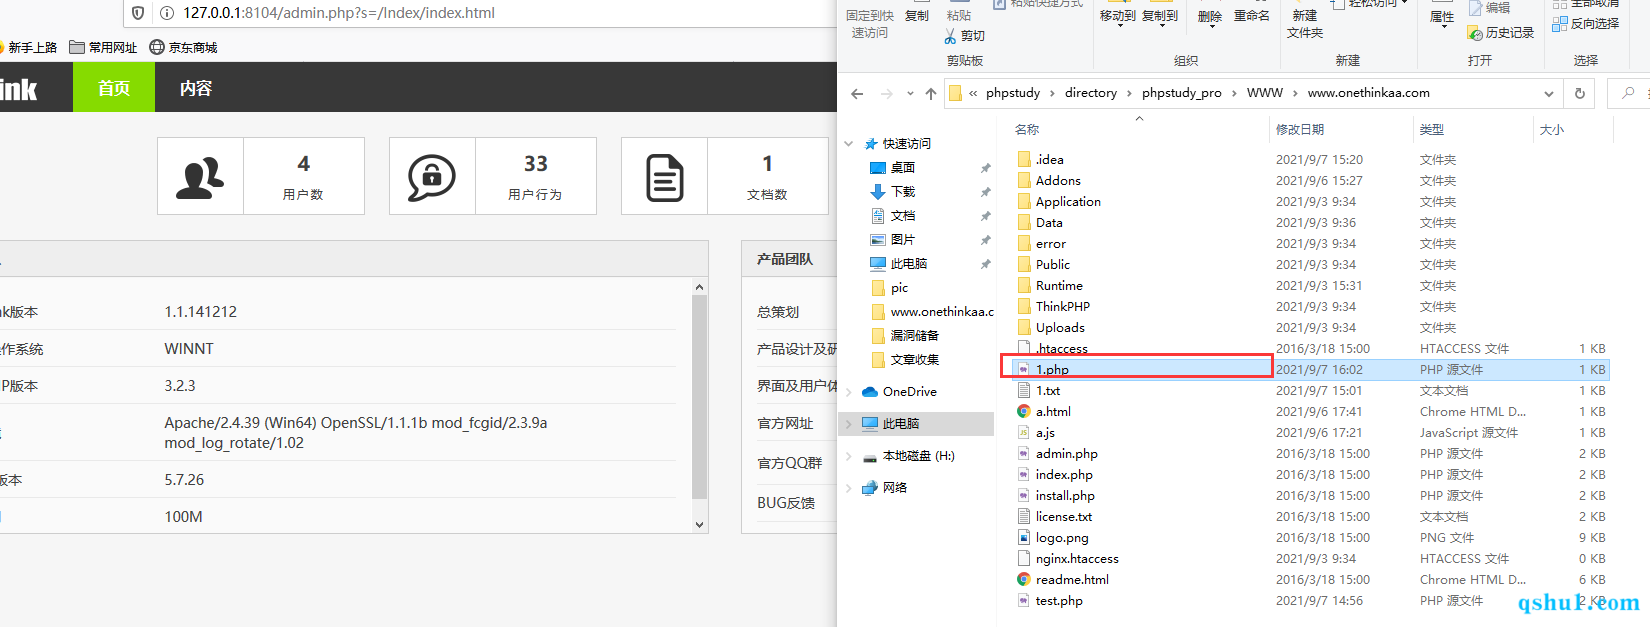Sort files by 大小 column

click(x=1552, y=130)
